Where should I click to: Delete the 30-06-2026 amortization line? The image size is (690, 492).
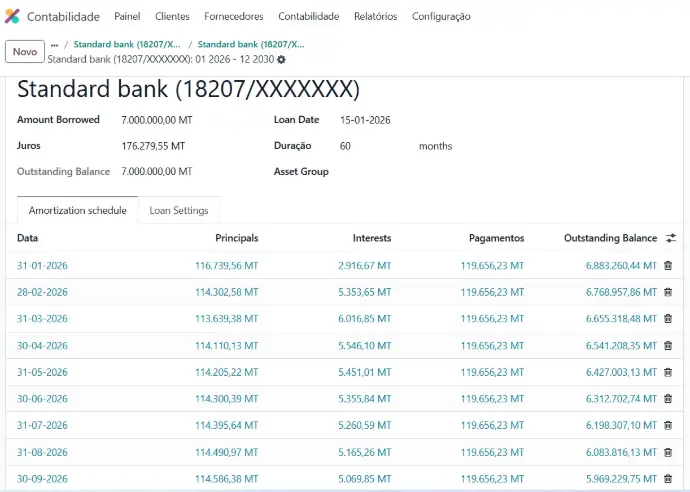[668, 398]
